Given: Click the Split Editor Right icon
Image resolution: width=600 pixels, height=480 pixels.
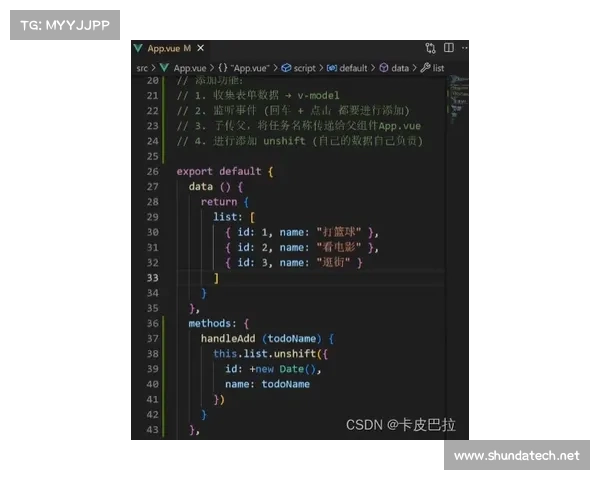Looking at the screenshot, I should [447, 48].
